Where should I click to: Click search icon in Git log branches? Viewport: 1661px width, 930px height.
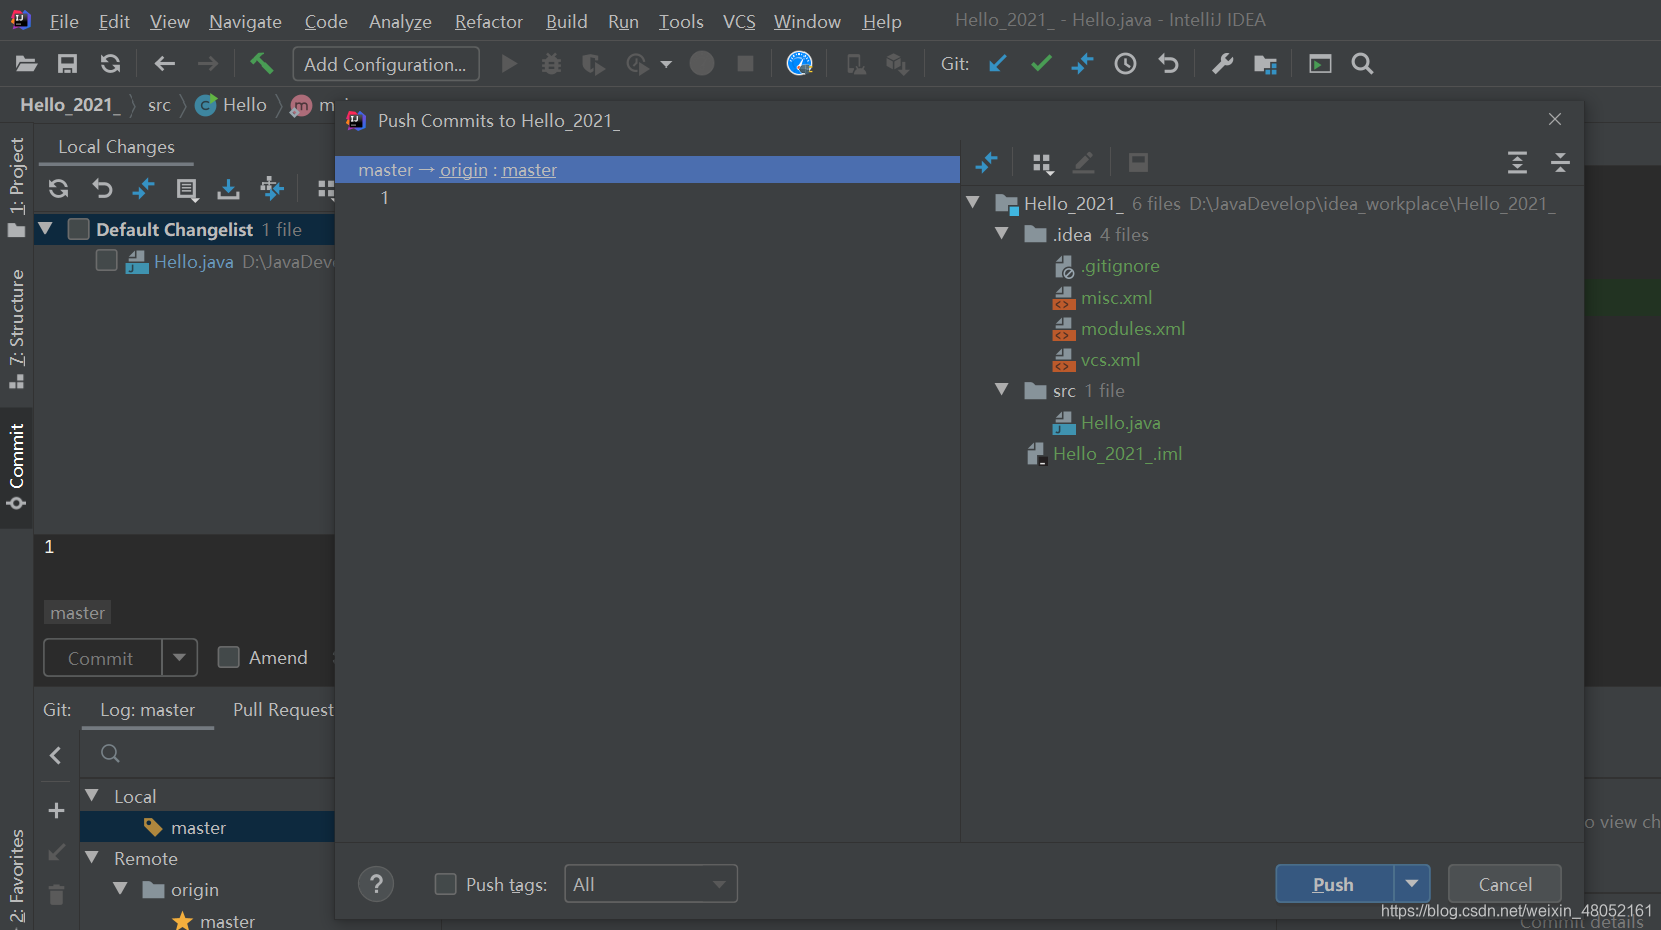coord(110,753)
